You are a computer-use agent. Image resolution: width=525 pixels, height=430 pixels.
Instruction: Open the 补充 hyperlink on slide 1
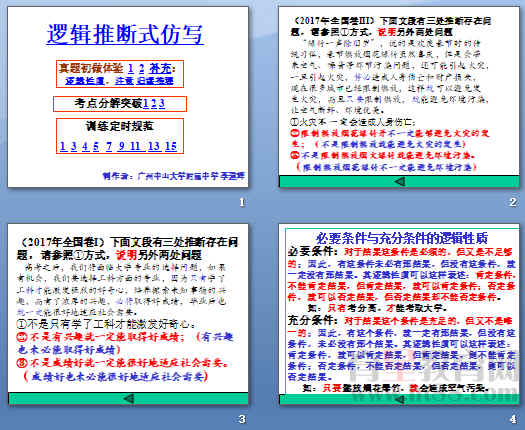pyautogui.click(x=160, y=69)
